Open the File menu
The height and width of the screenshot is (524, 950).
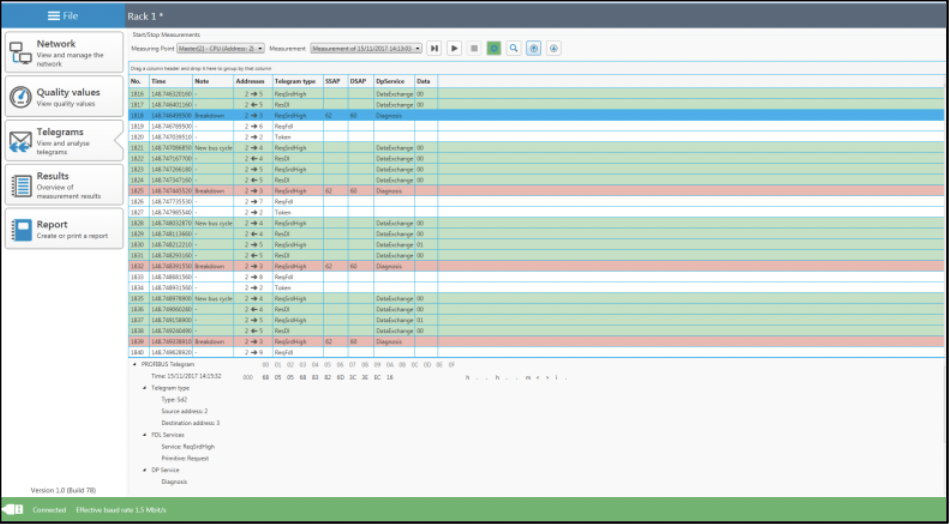(x=62, y=16)
